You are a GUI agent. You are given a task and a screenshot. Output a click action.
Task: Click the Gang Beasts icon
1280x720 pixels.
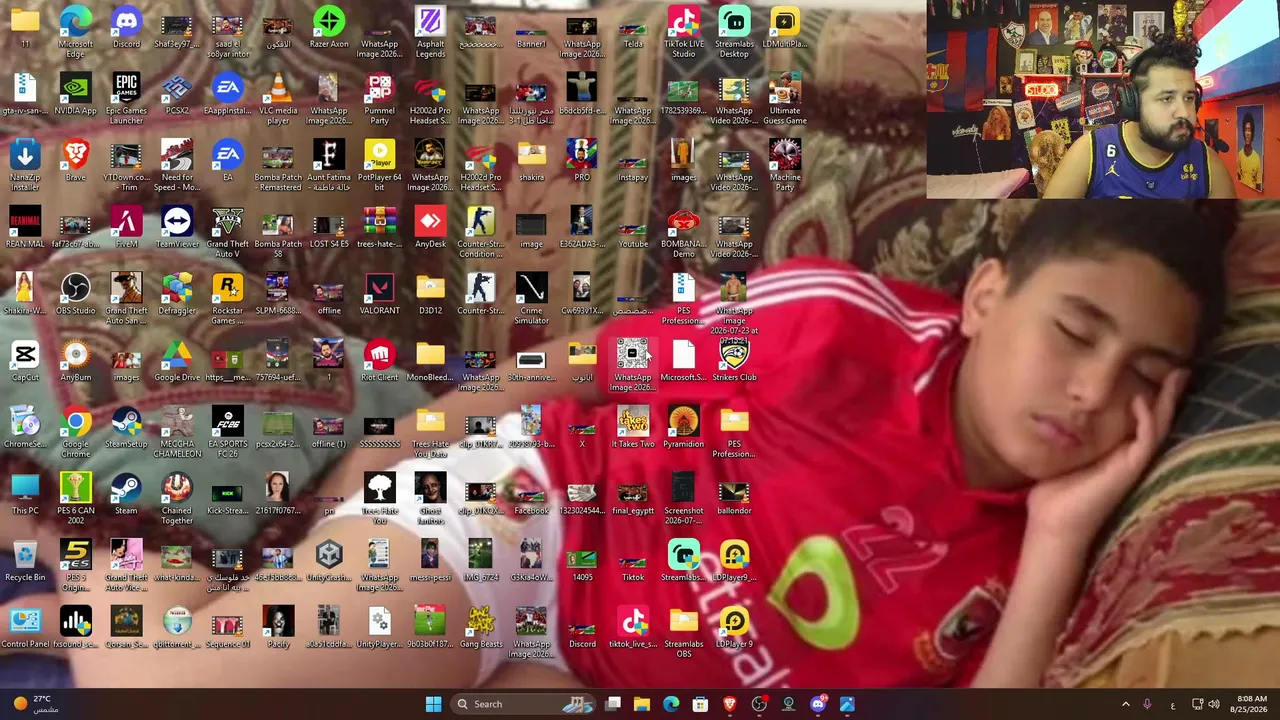pyautogui.click(x=480, y=628)
